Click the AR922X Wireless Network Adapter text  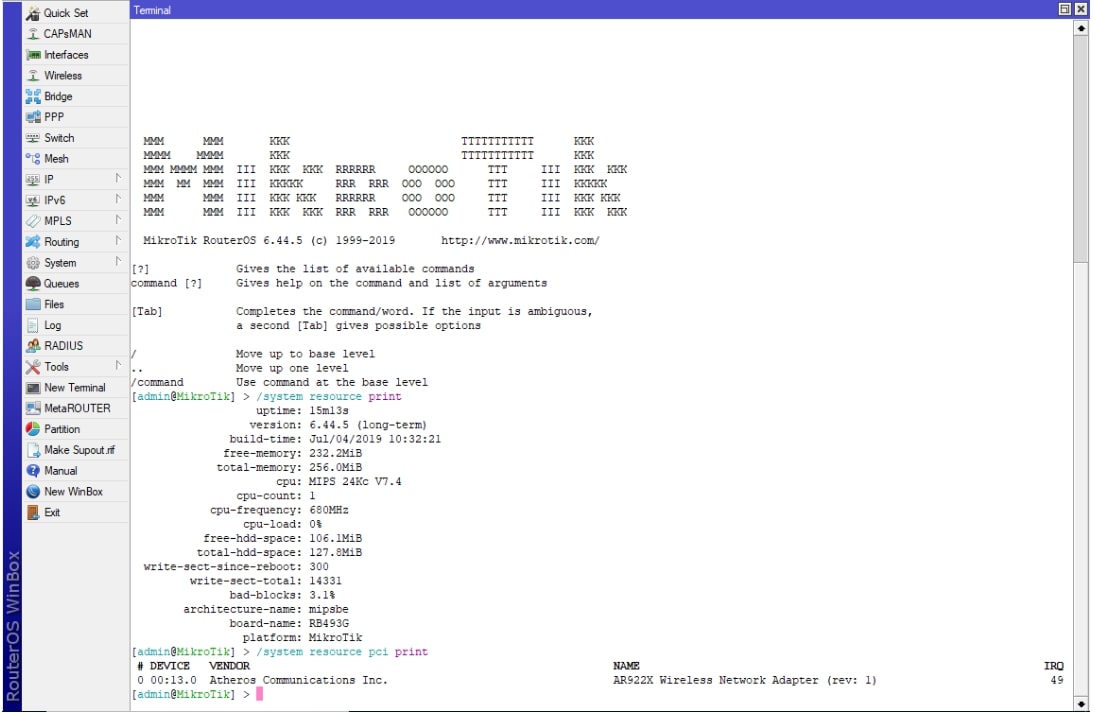click(715, 680)
